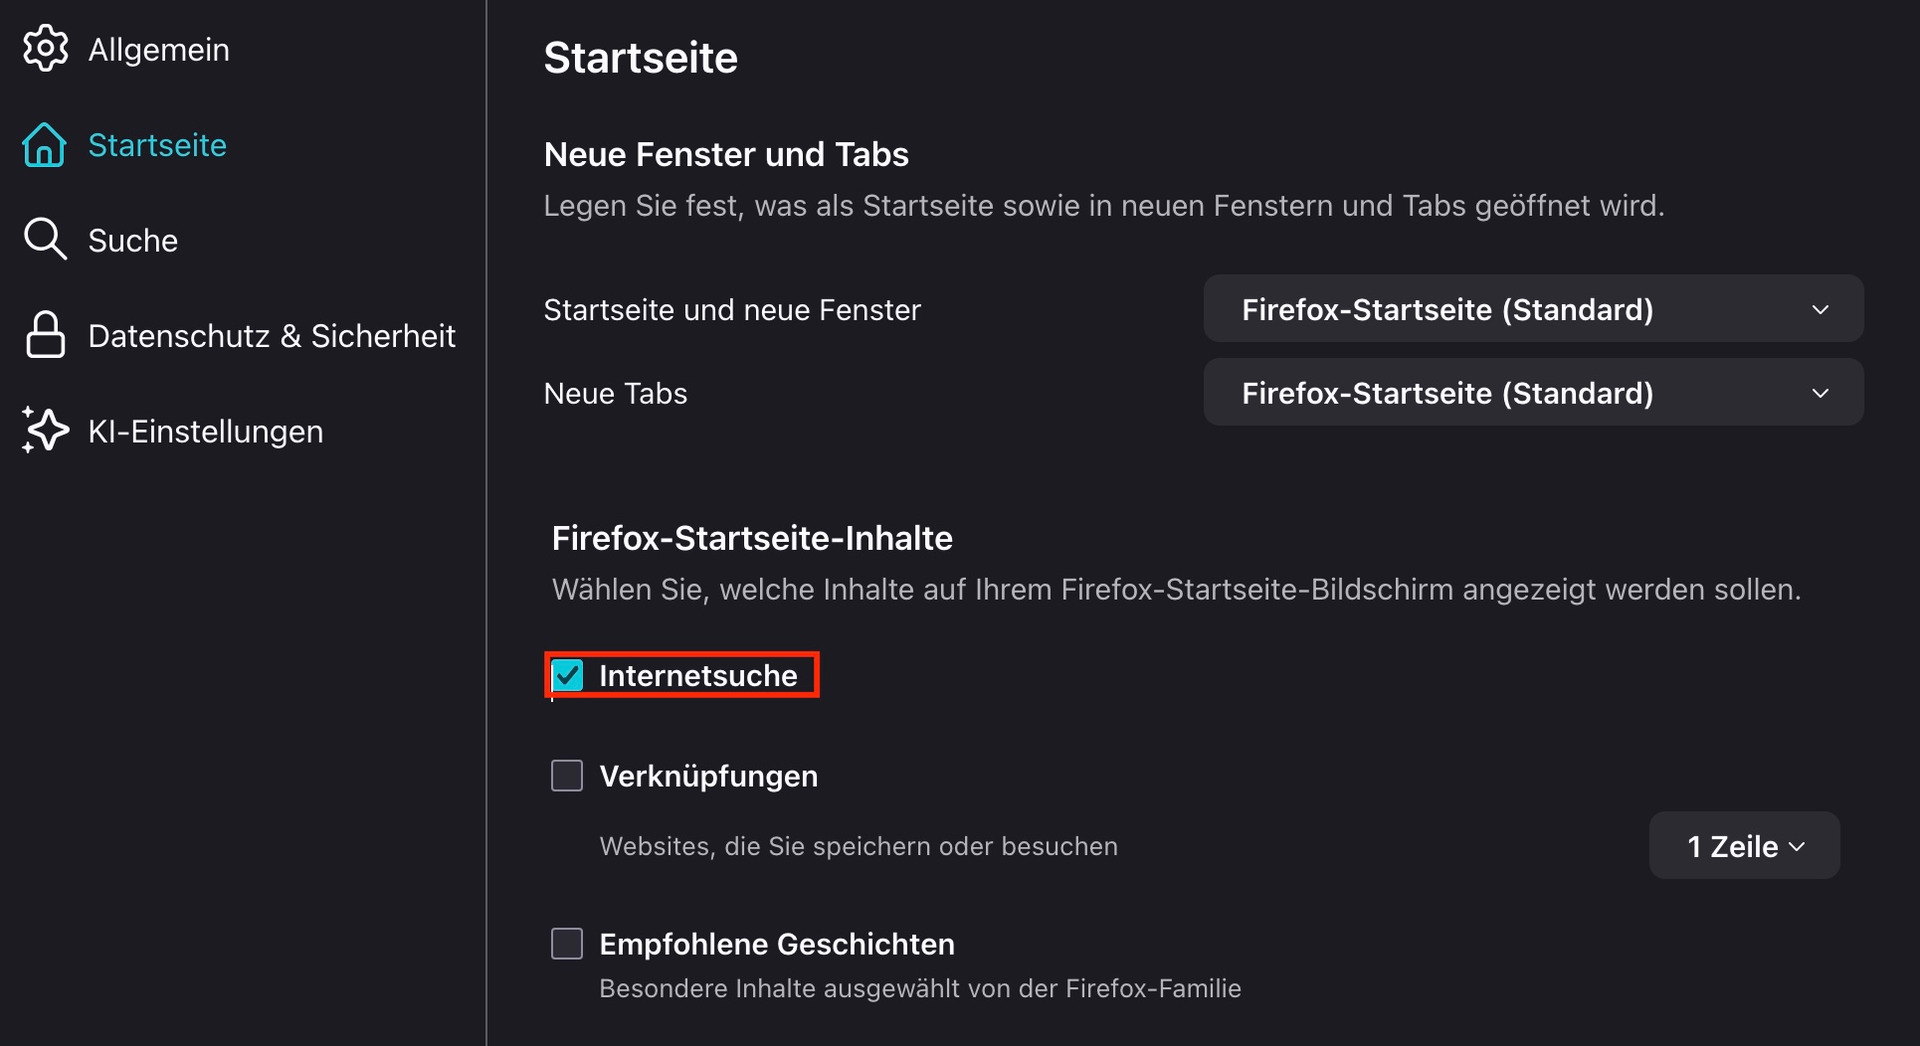Click the Empfohlene Geschichten label text
The height and width of the screenshot is (1046, 1920).
click(x=776, y=944)
